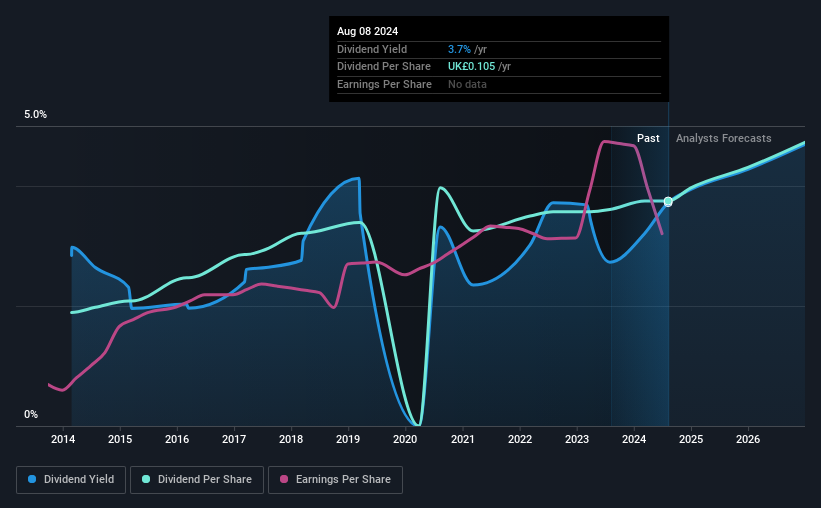This screenshot has width=821, height=508.
Task: Click the teal Dividend Per Share legend dot
Action: point(146,479)
